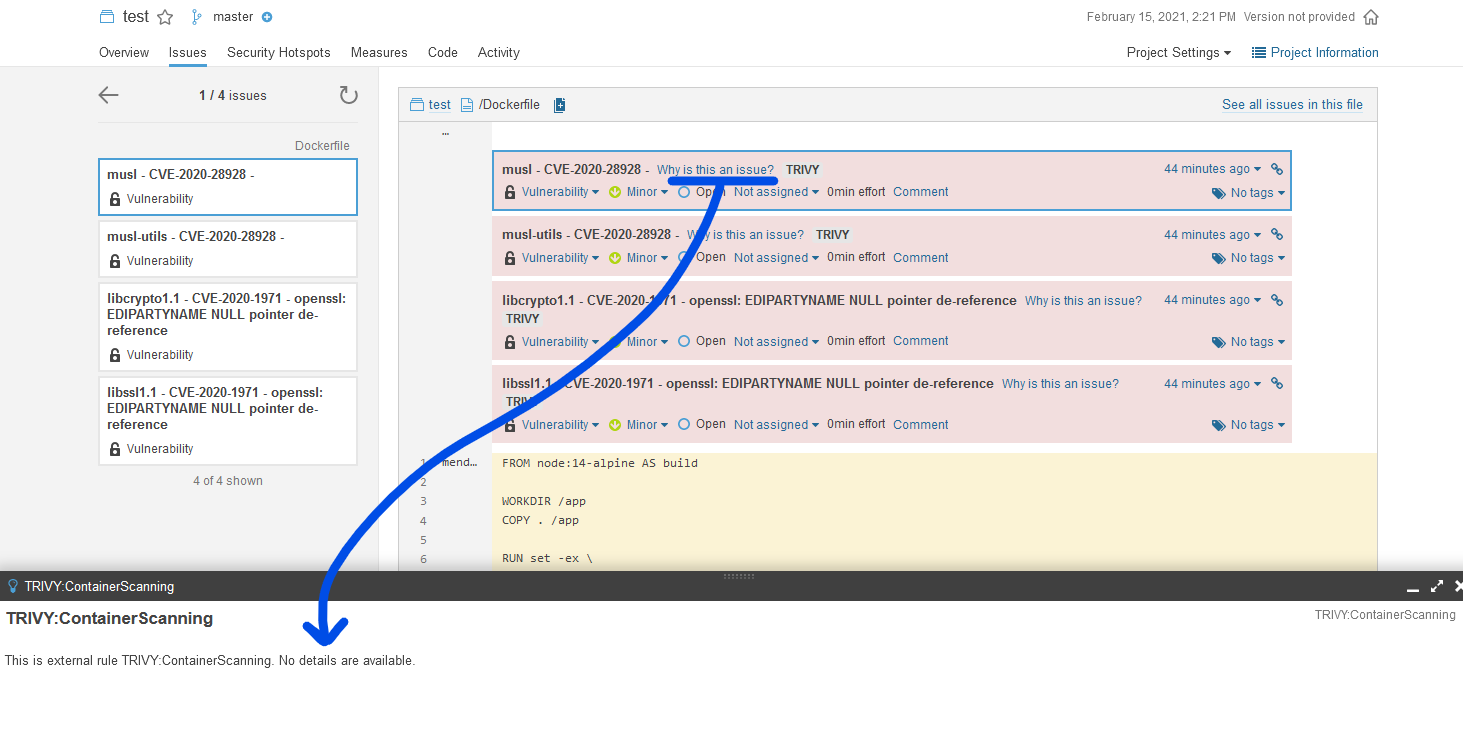Viewport: 1463px width, 753px height.
Task: Open the Code tab
Action: click(443, 52)
